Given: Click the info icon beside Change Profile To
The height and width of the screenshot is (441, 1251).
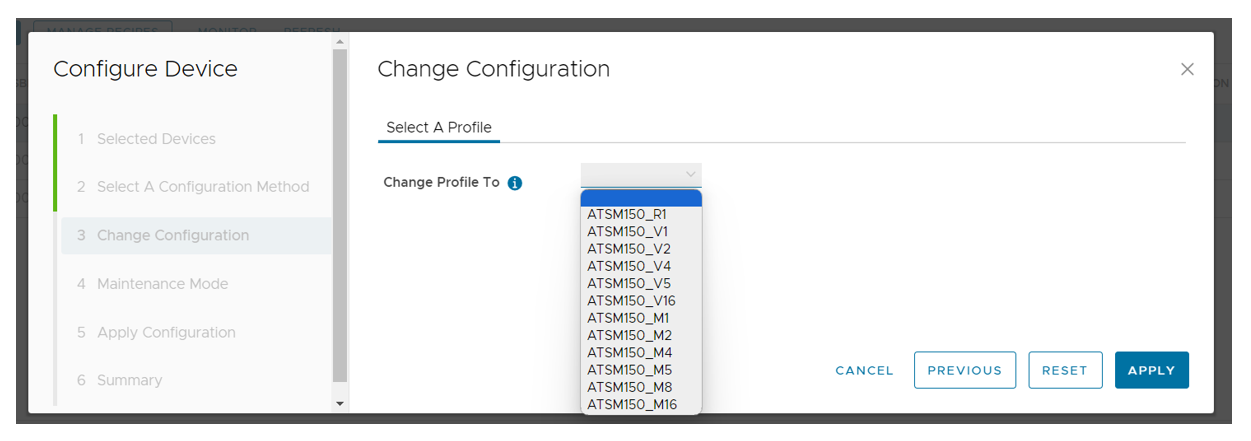Looking at the screenshot, I should tap(515, 183).
